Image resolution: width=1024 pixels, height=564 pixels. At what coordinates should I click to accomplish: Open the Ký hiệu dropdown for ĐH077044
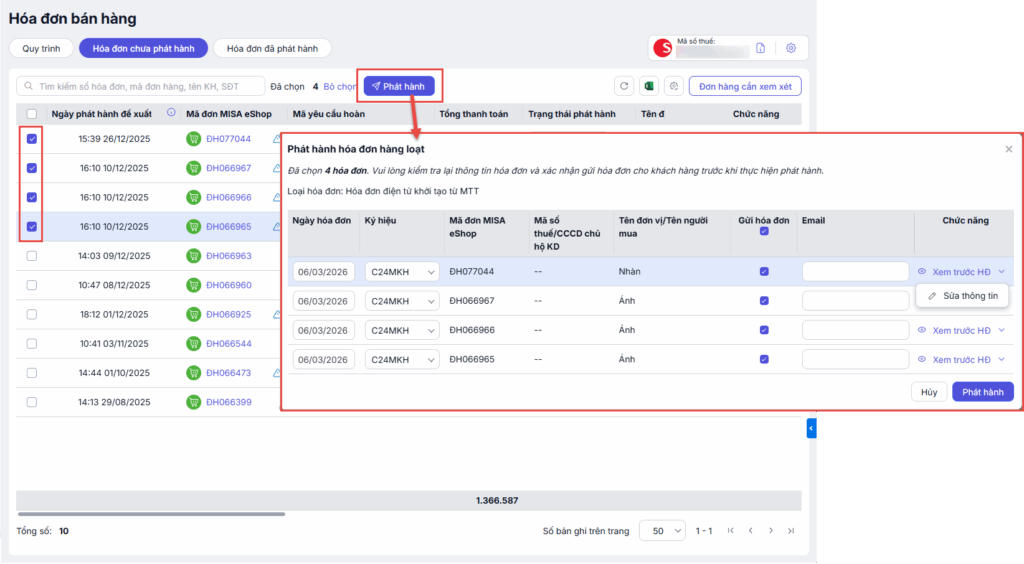click(402, 272)
